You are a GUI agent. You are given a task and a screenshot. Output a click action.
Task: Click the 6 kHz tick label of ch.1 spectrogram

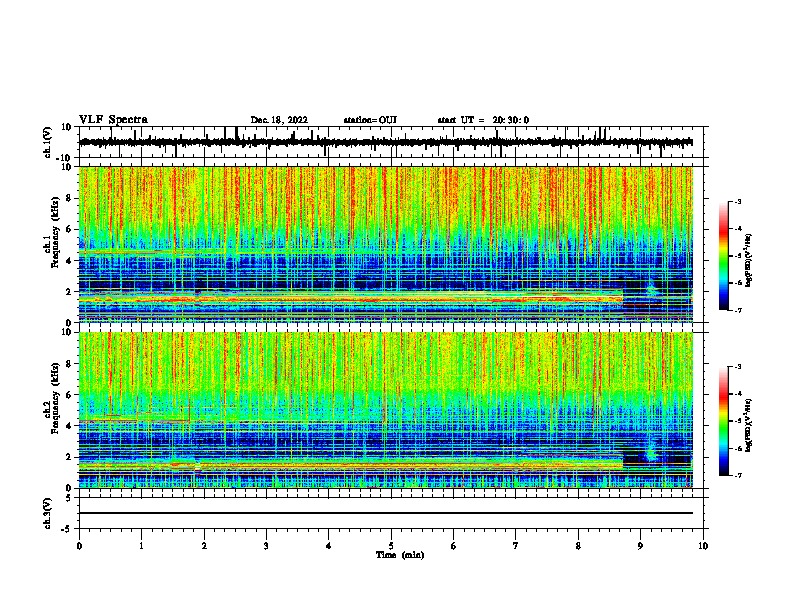(x=69, y=229)
